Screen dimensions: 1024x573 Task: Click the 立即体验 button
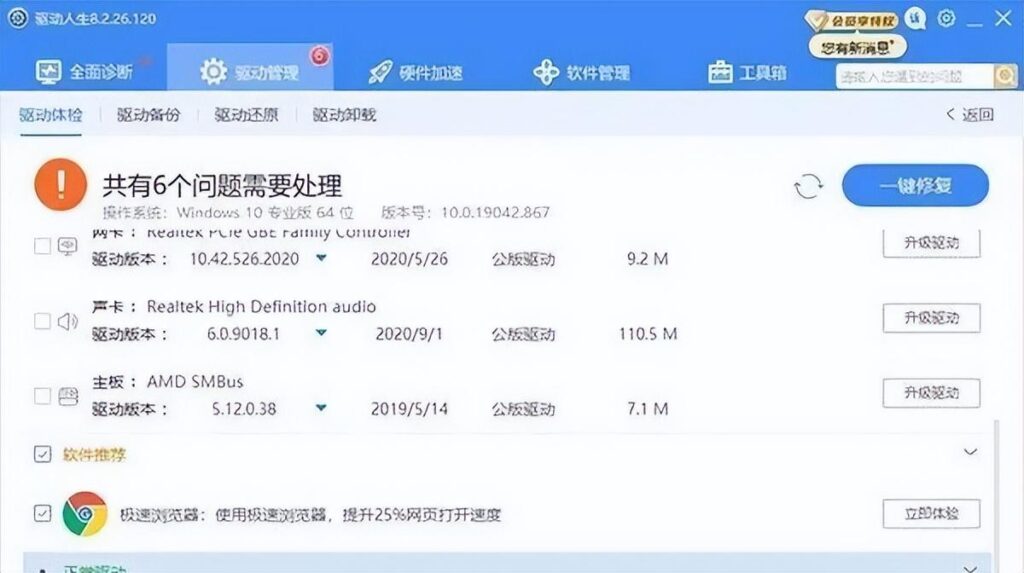tap(931, 514)
